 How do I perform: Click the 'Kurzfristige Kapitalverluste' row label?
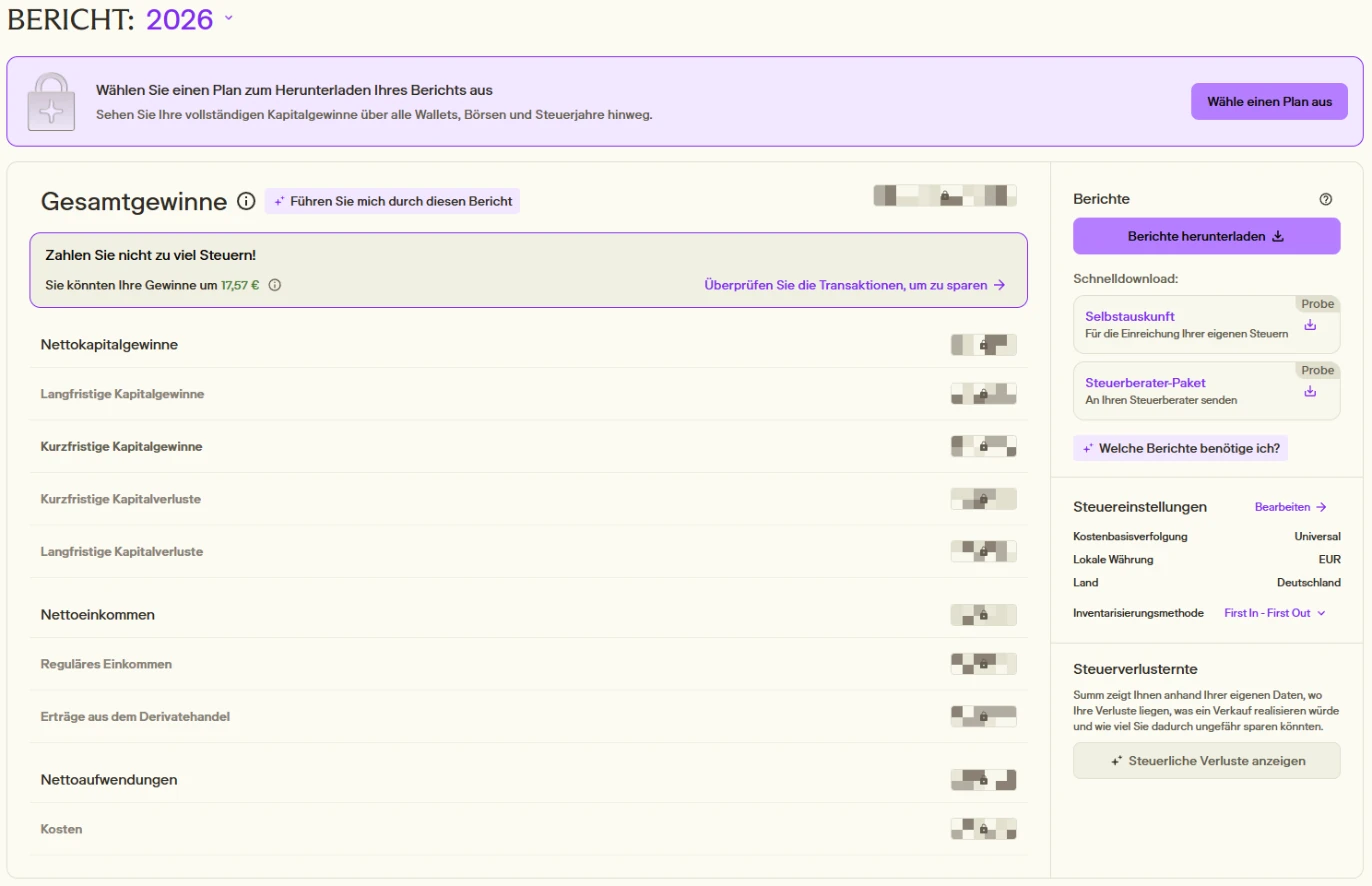point(121,499)
